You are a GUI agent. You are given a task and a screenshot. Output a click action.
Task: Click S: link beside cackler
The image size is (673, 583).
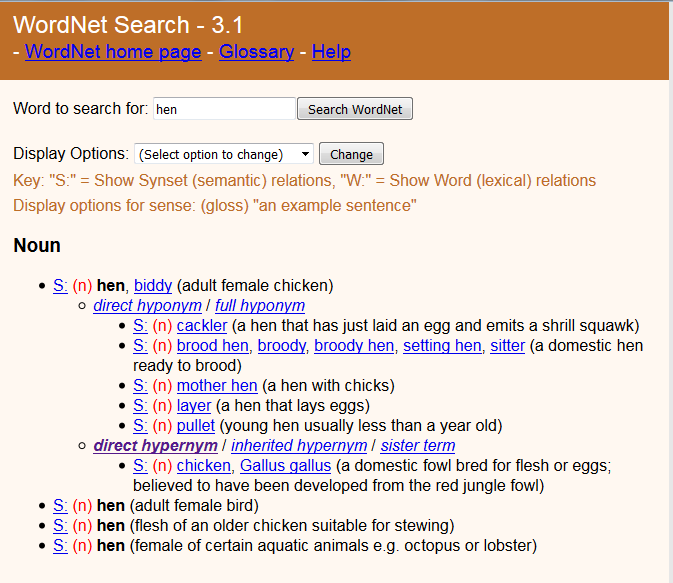(140, 325)
